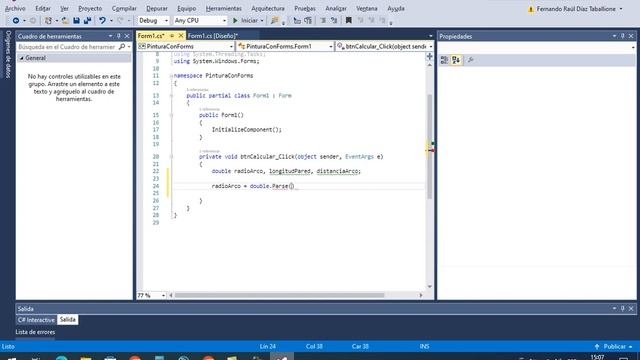
Task: Open the Editar menu
Action: point(43,8)
